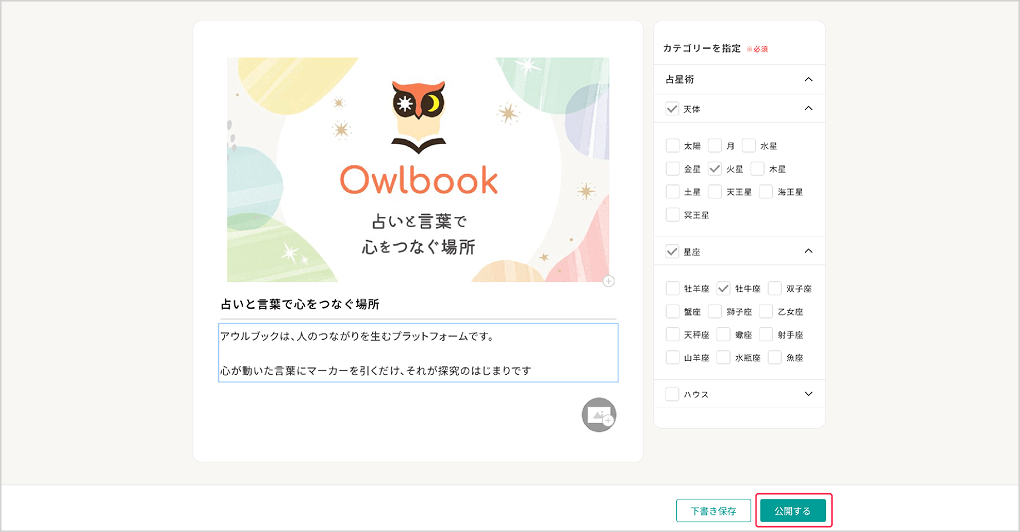Check the 水瓶座 checkbox
Image resolution: width=1020 pixels, height=532 pixels.
pos(723,357)
